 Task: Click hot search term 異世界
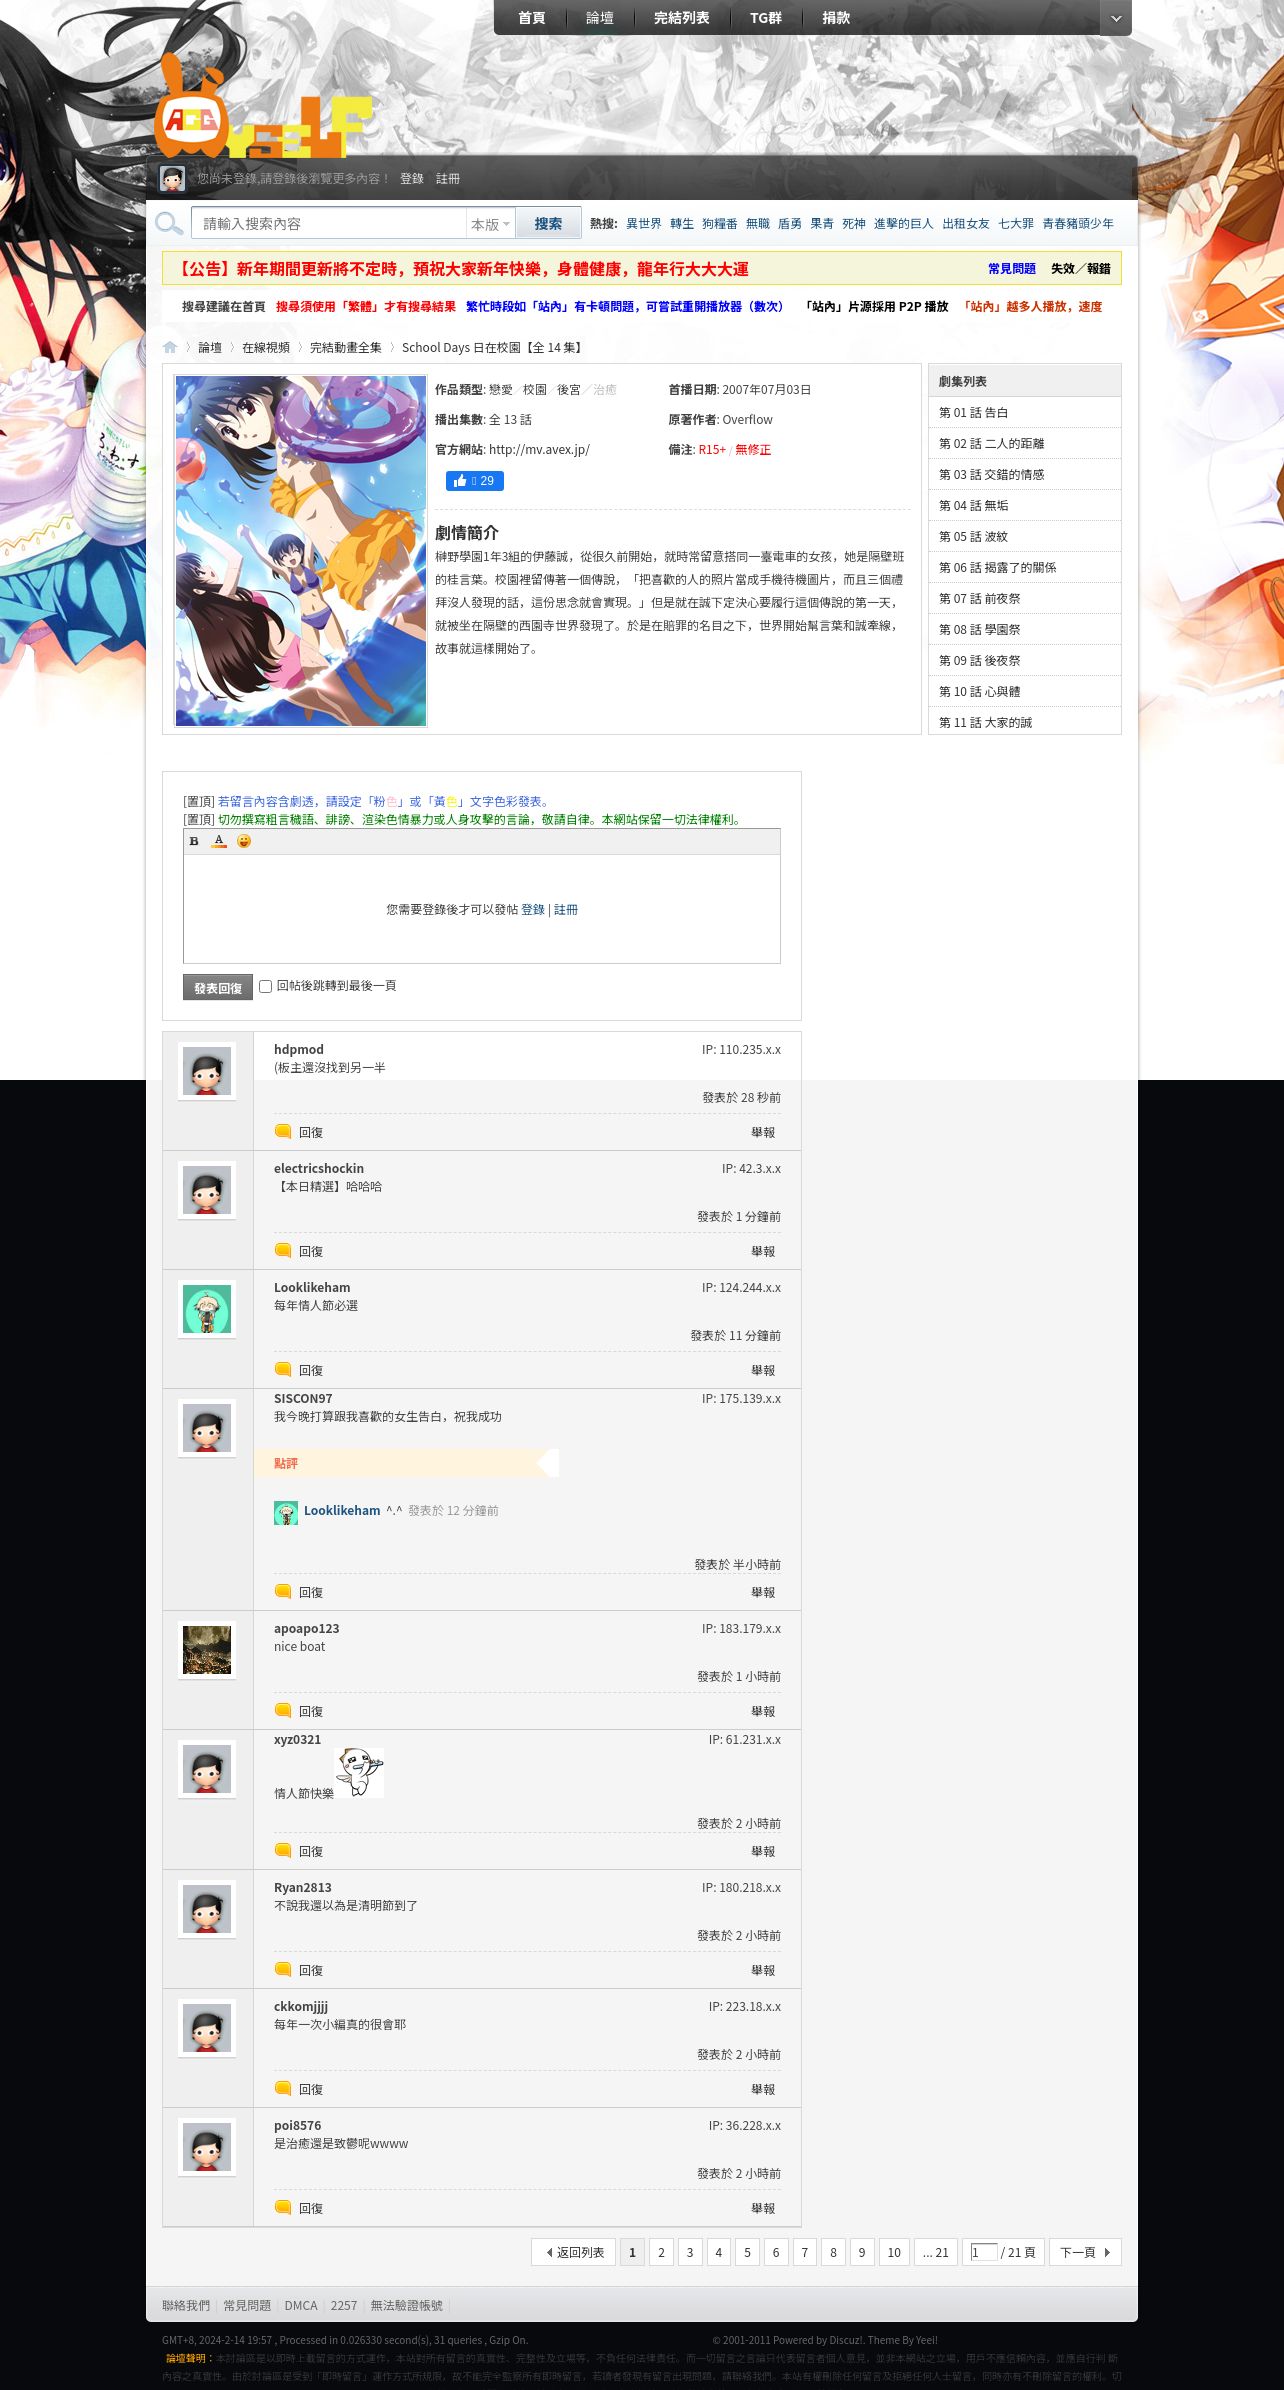[644, 224]
